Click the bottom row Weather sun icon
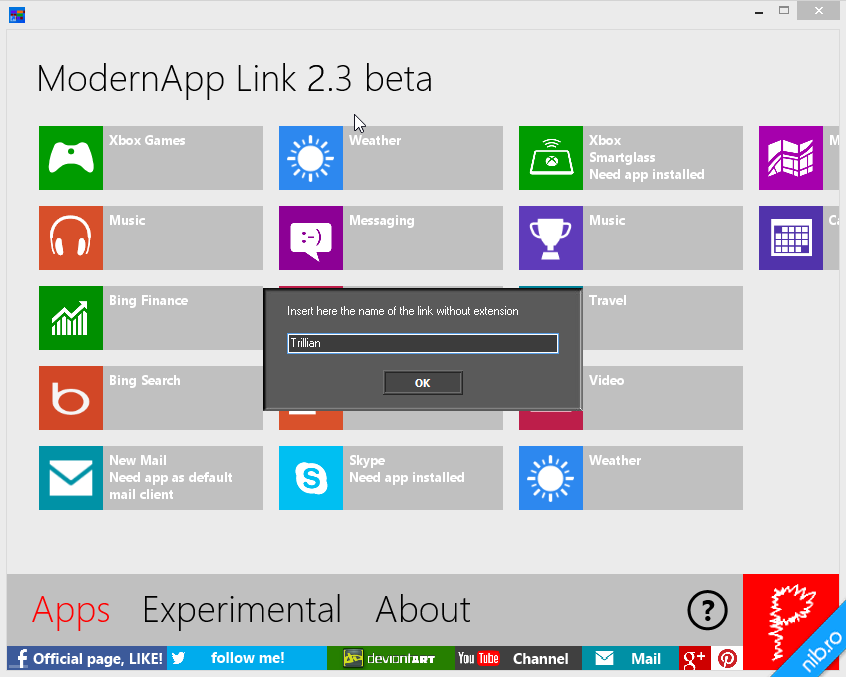 tap(551, 477)
